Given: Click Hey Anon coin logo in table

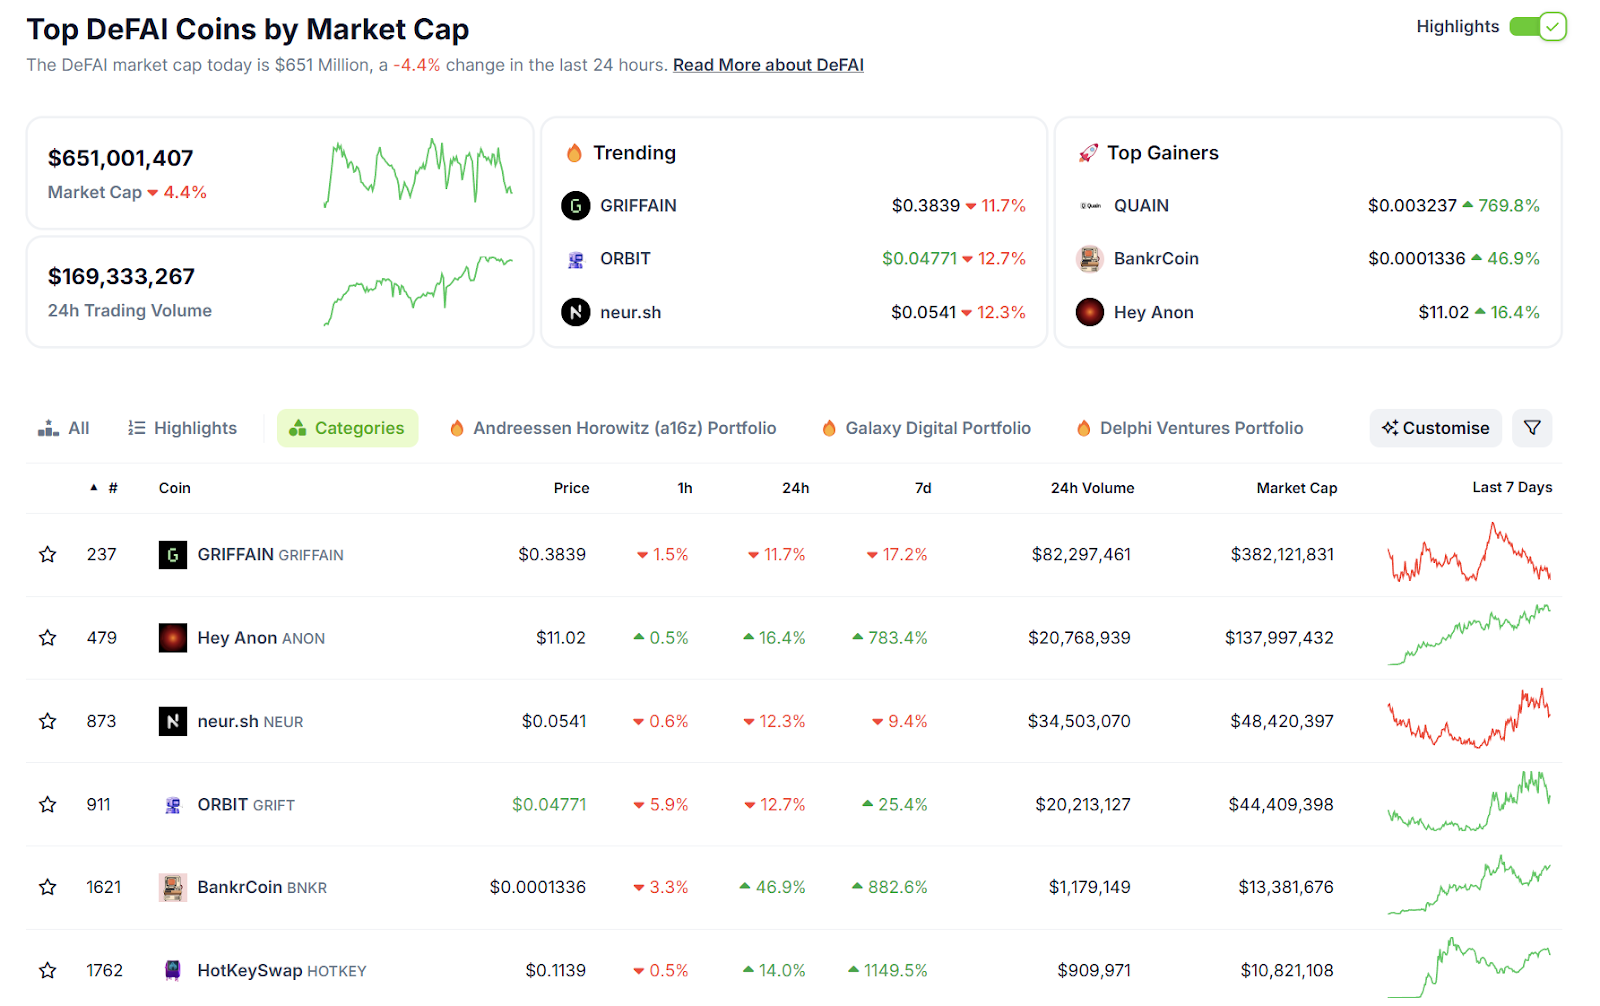Looking at the screenshot, I should 173,638.
